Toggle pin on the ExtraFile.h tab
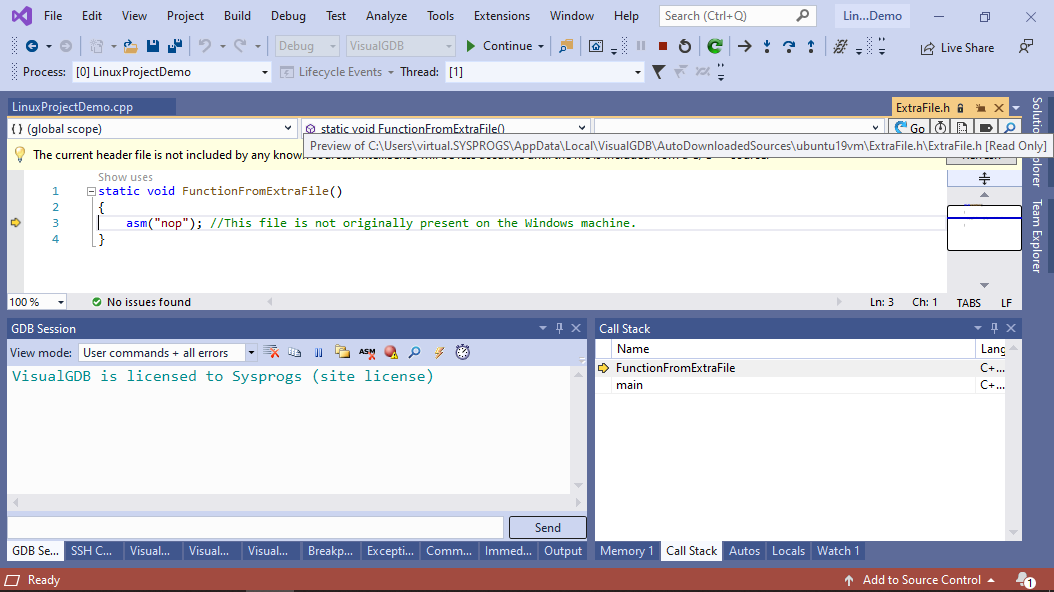Image resolution: width=1054 pixels, height=592 pixels. pos(981,108)
